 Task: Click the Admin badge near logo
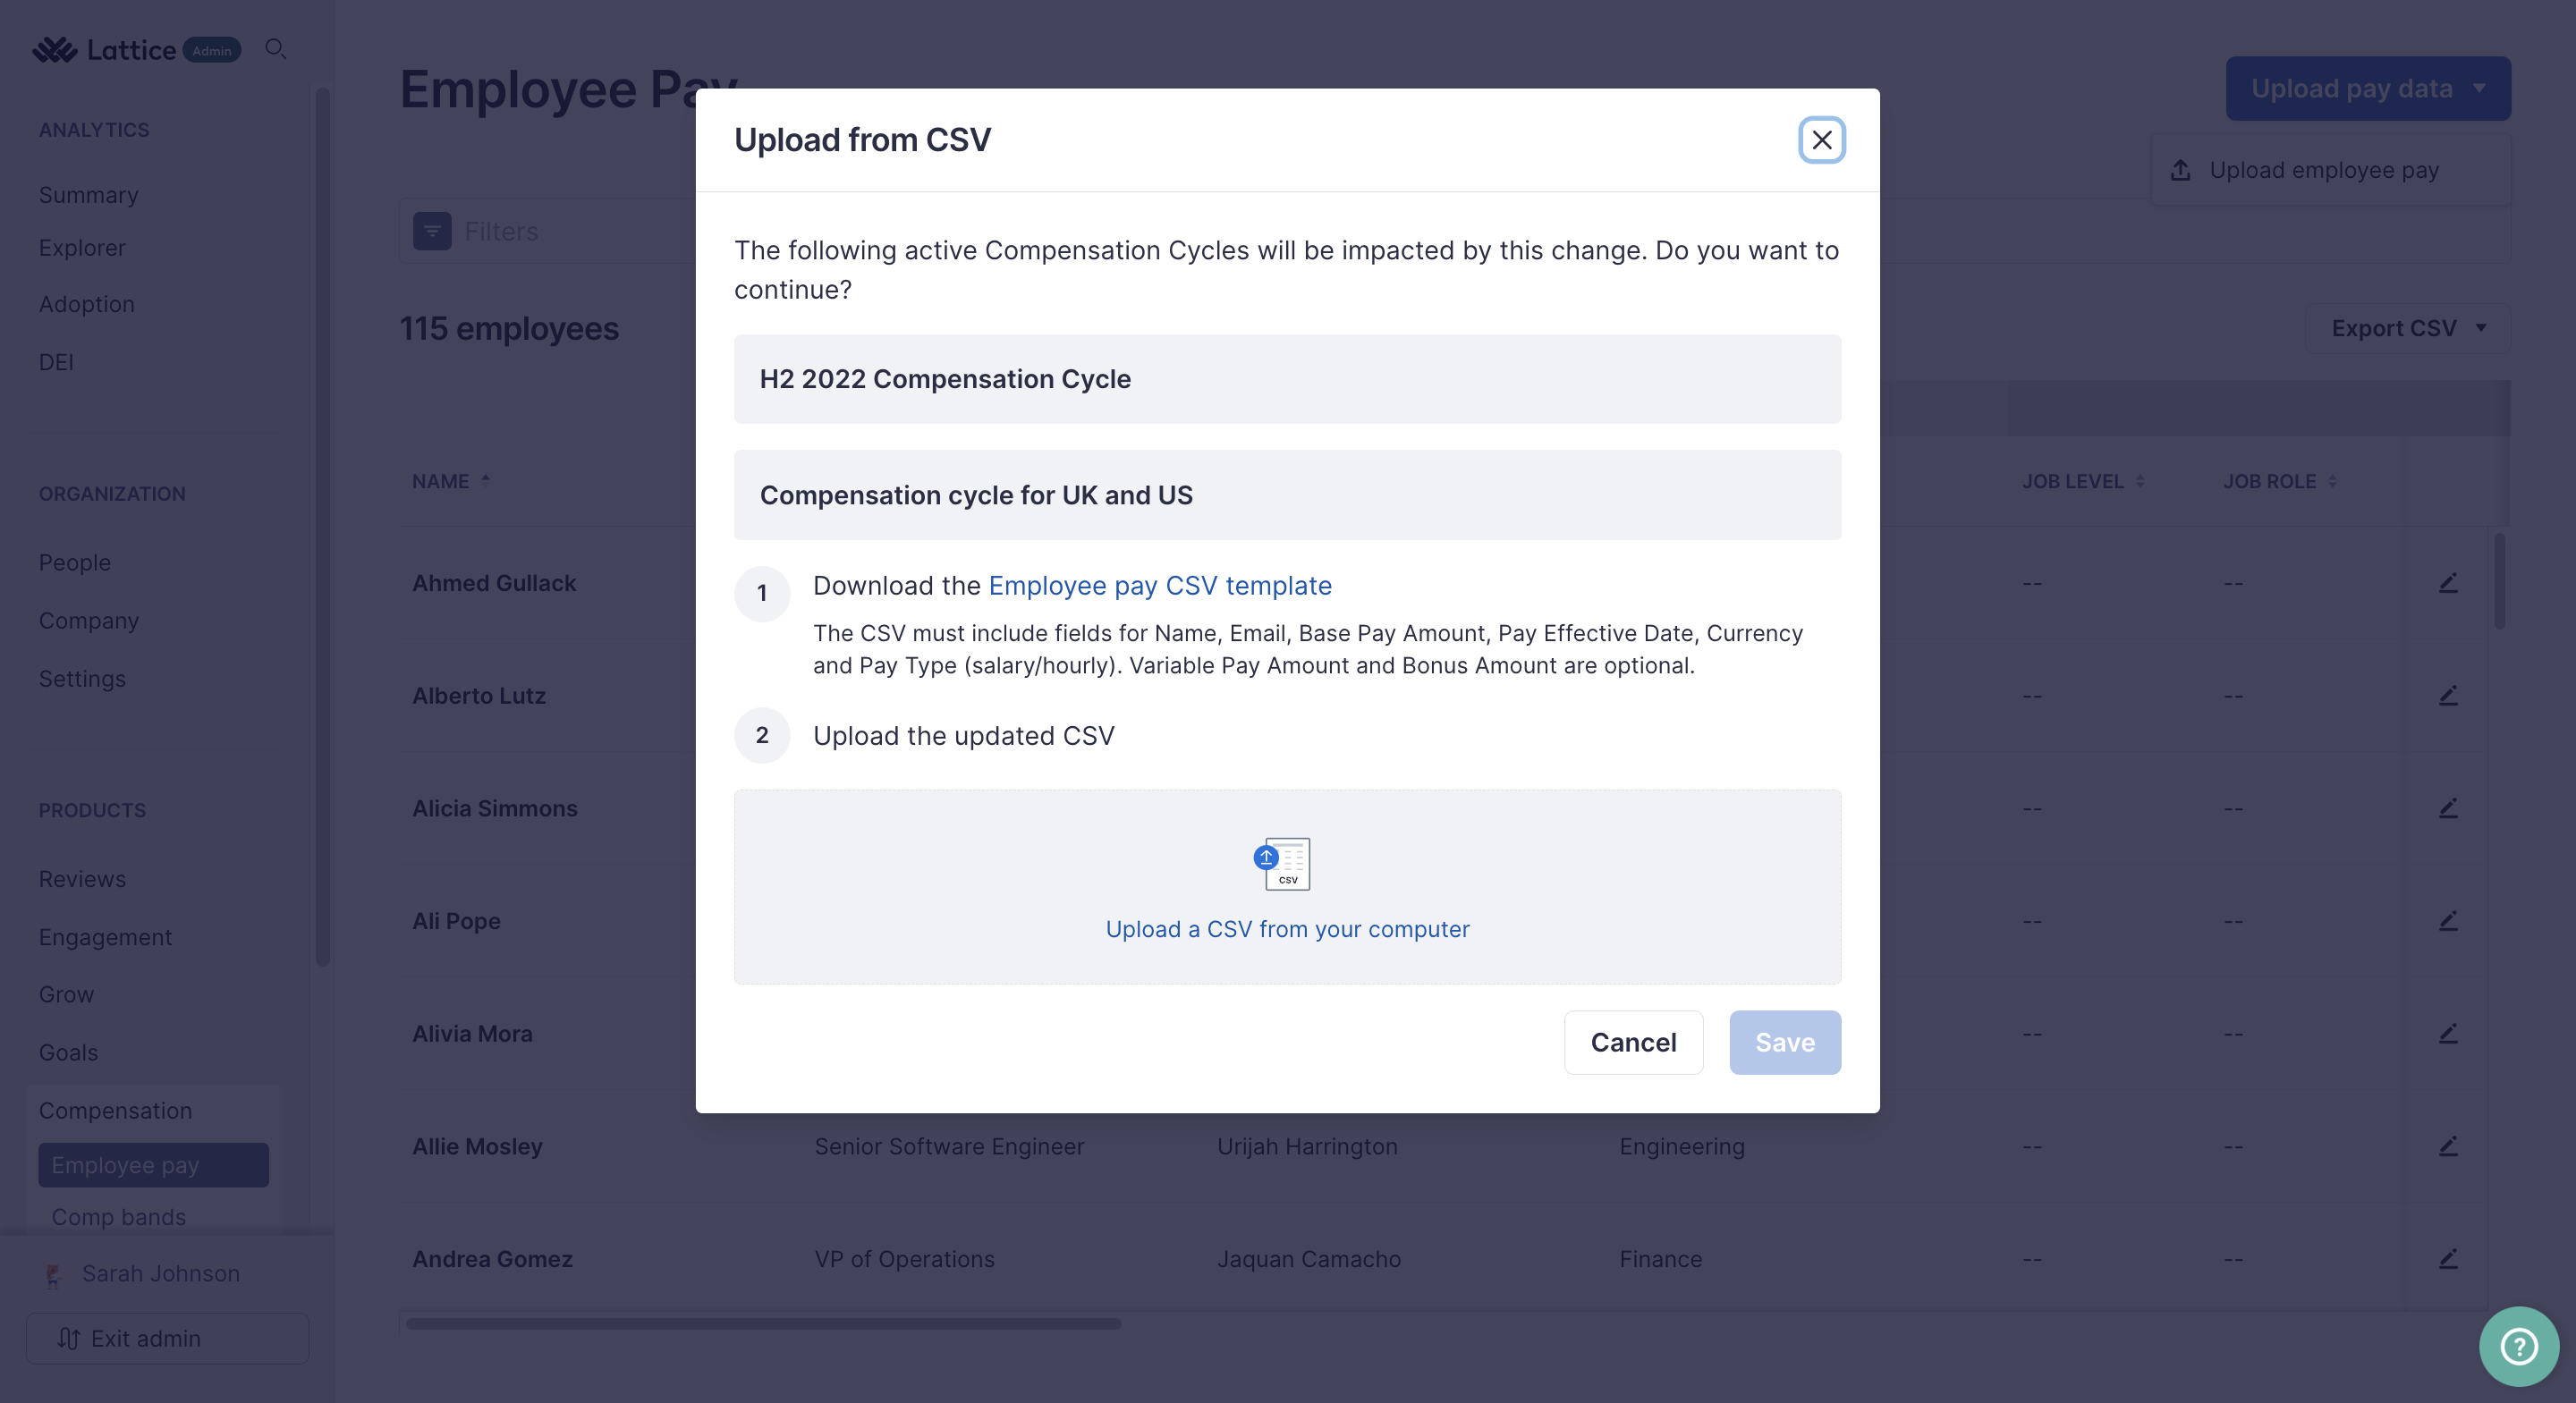tap(212, 50)
